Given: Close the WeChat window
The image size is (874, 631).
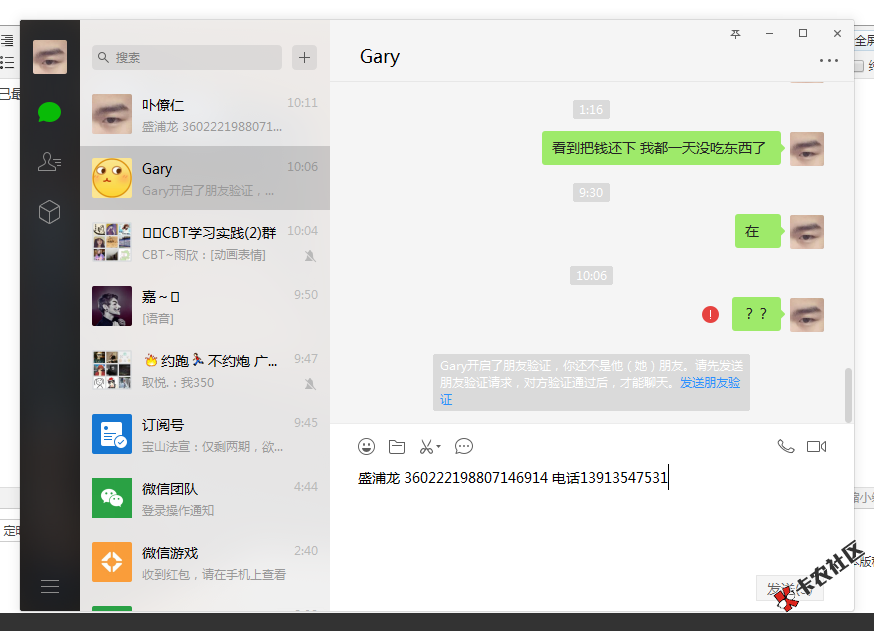Looking at the screenshot, I should [837, 33].
